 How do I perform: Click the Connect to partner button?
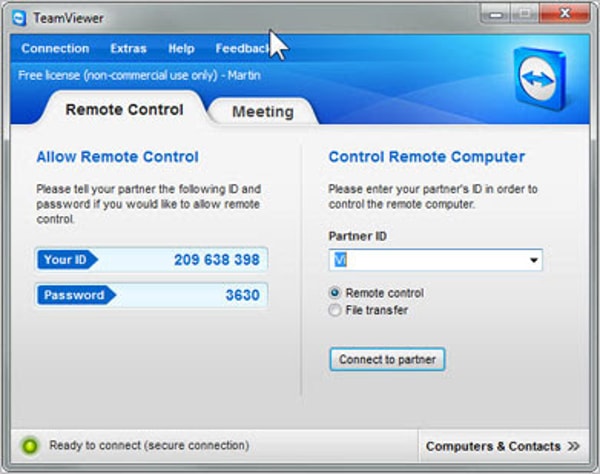(387, 359)
